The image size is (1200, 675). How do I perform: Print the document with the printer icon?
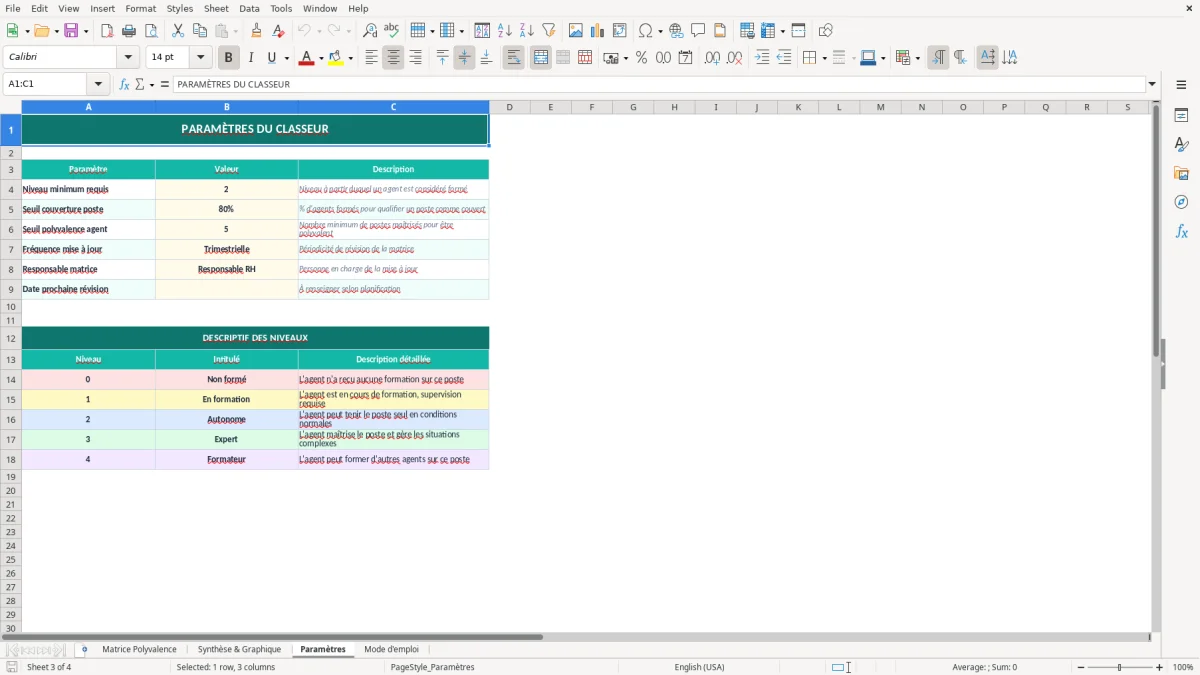[x=128, y=31]
